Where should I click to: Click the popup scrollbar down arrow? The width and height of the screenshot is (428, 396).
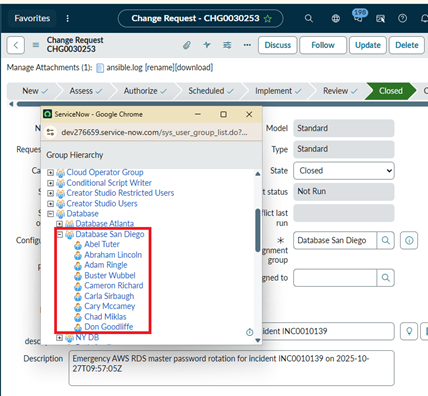258,340
